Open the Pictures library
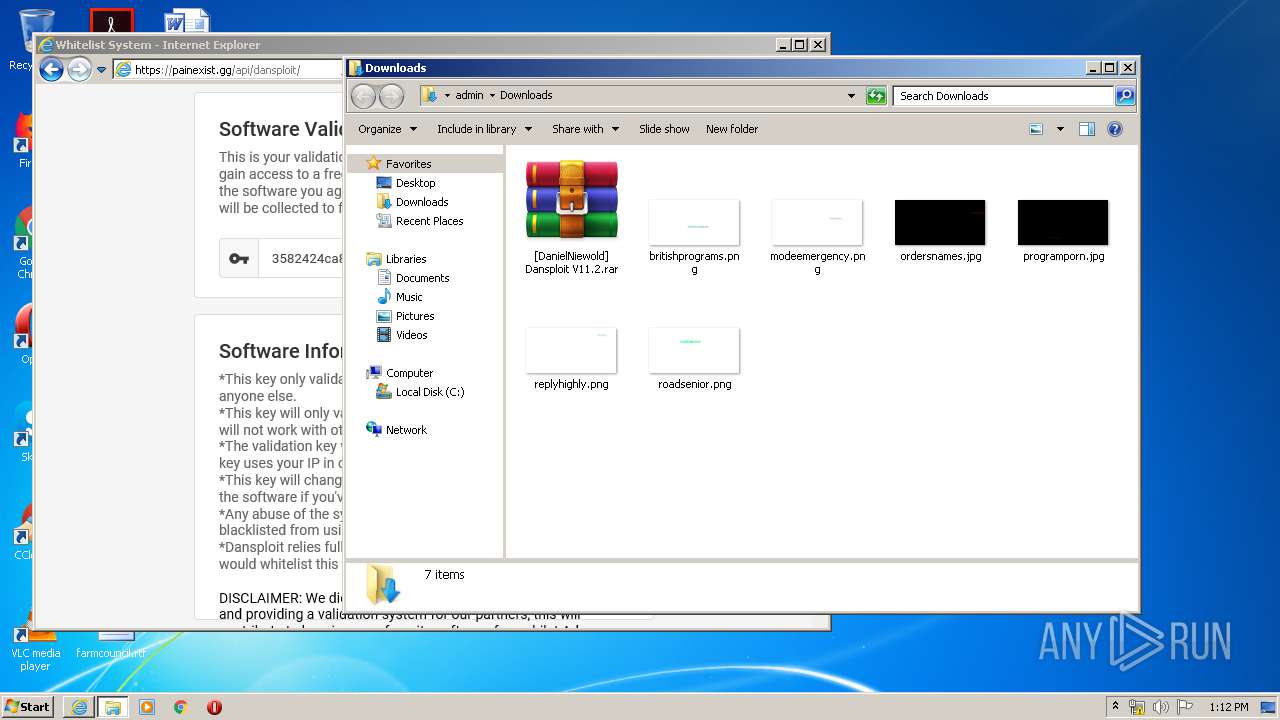 (415, 316)
